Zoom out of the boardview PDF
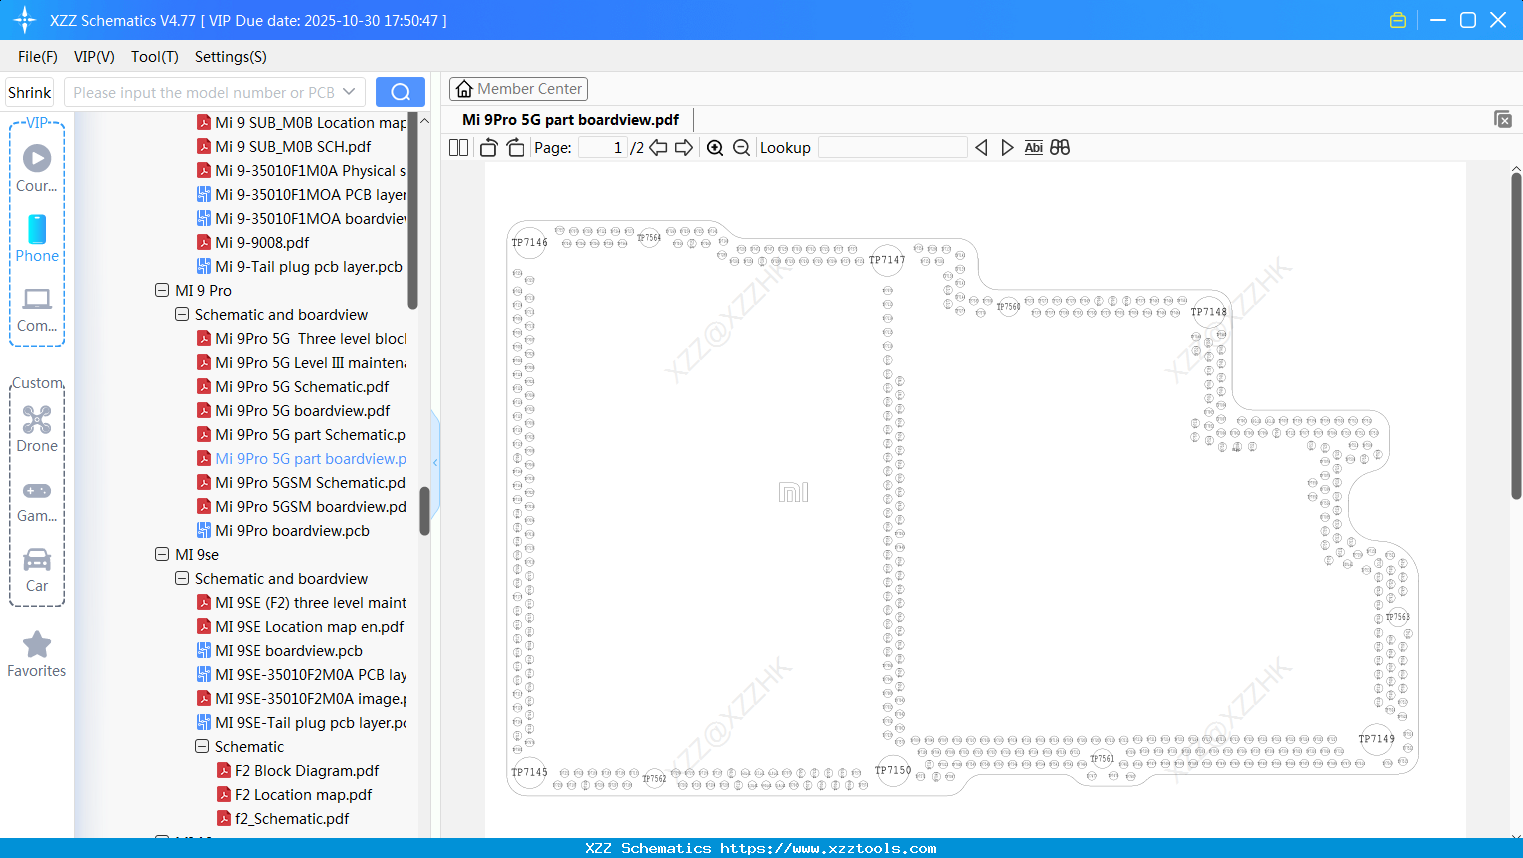The image size is (1523, 858). click(741, 148)
